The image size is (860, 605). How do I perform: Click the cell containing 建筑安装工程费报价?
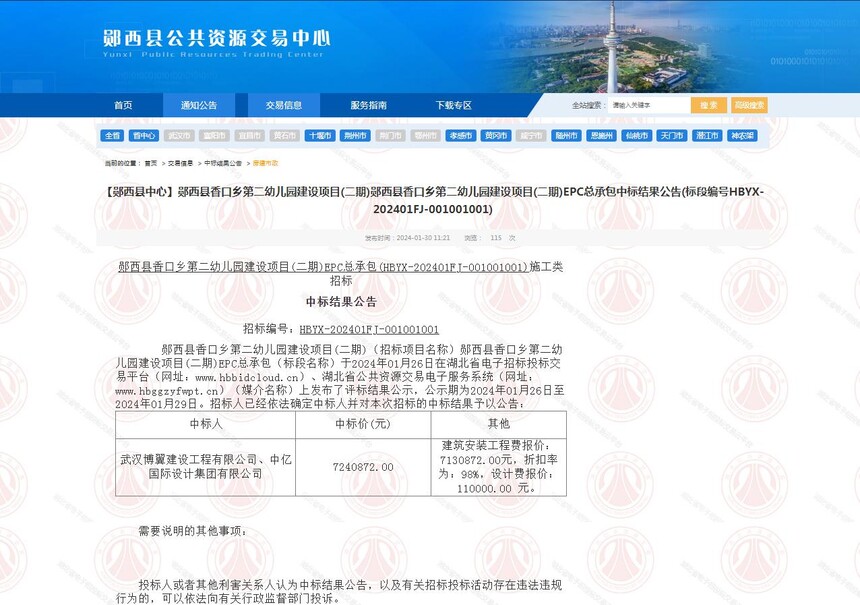point(499,467)
